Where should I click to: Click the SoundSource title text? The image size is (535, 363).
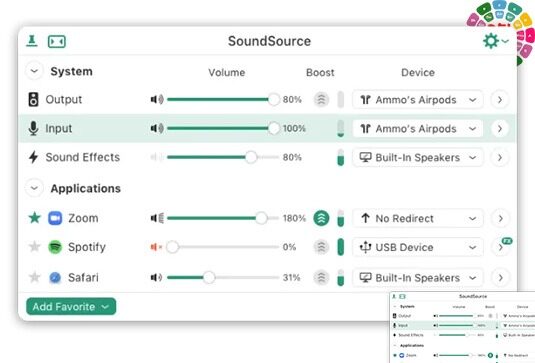(x=269, y=41)
